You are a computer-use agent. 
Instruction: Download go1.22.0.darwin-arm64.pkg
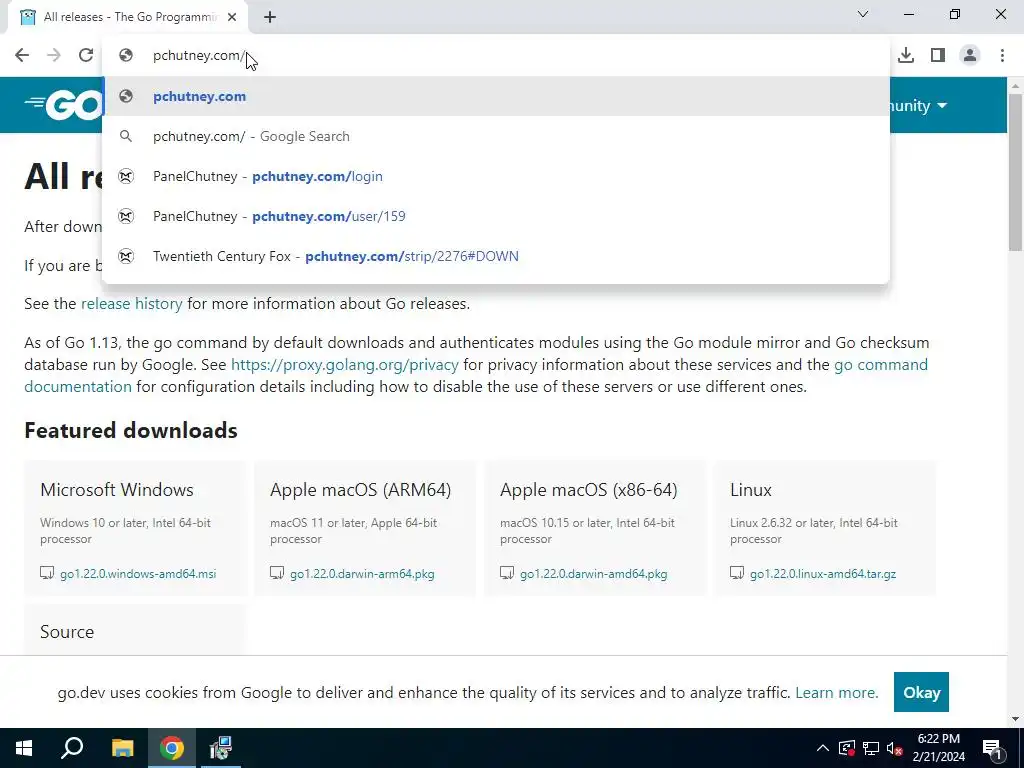(x=362, y=574)
